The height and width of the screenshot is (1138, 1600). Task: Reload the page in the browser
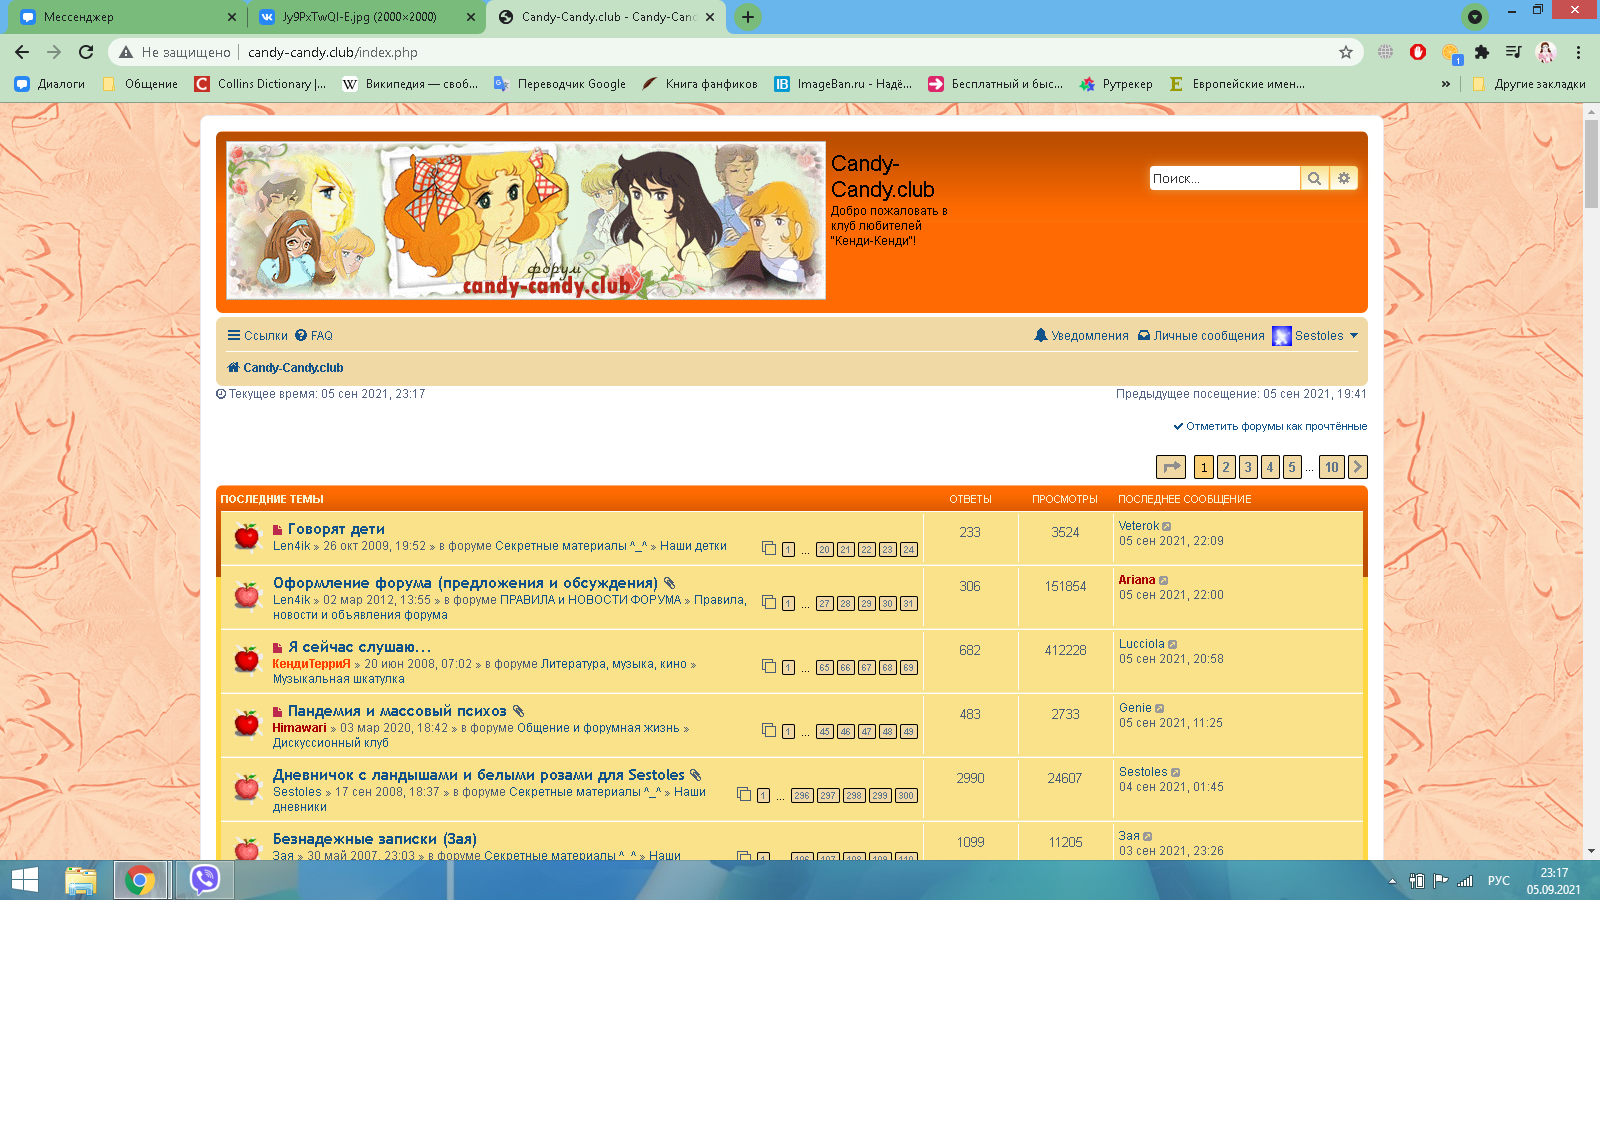[86, 52]
